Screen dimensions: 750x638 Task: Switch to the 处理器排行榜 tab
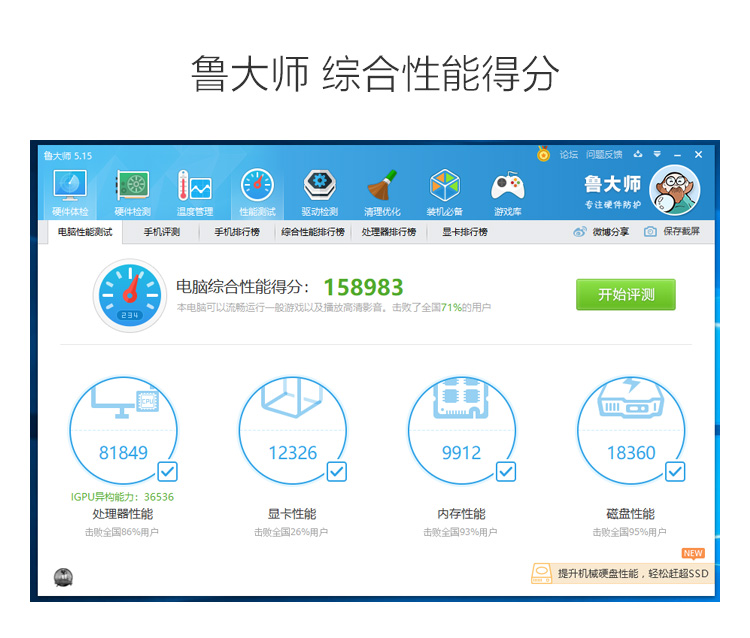point(389,232)
